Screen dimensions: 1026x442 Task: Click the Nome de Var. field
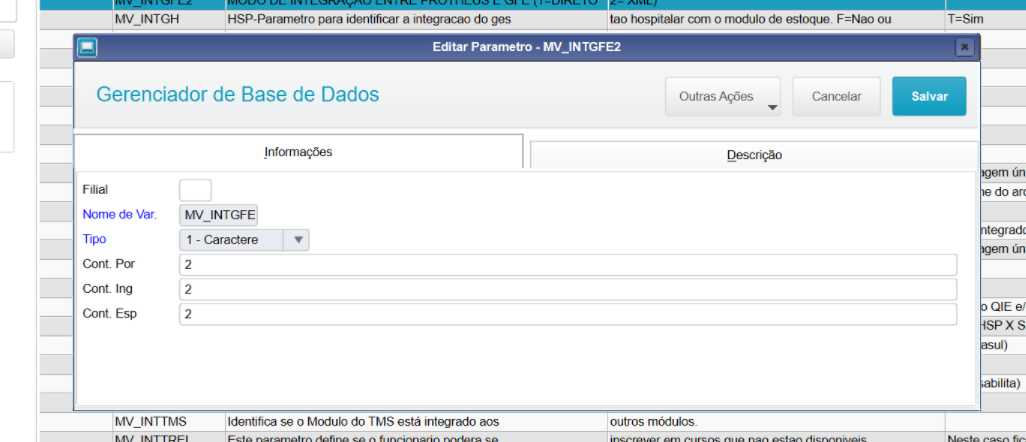[219, 215]
